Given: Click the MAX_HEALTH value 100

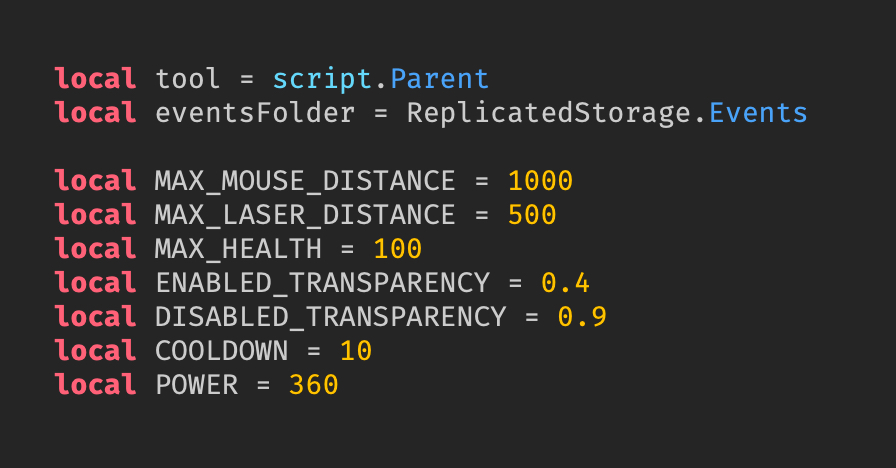Looking at the screenshot, I should 397,249.
